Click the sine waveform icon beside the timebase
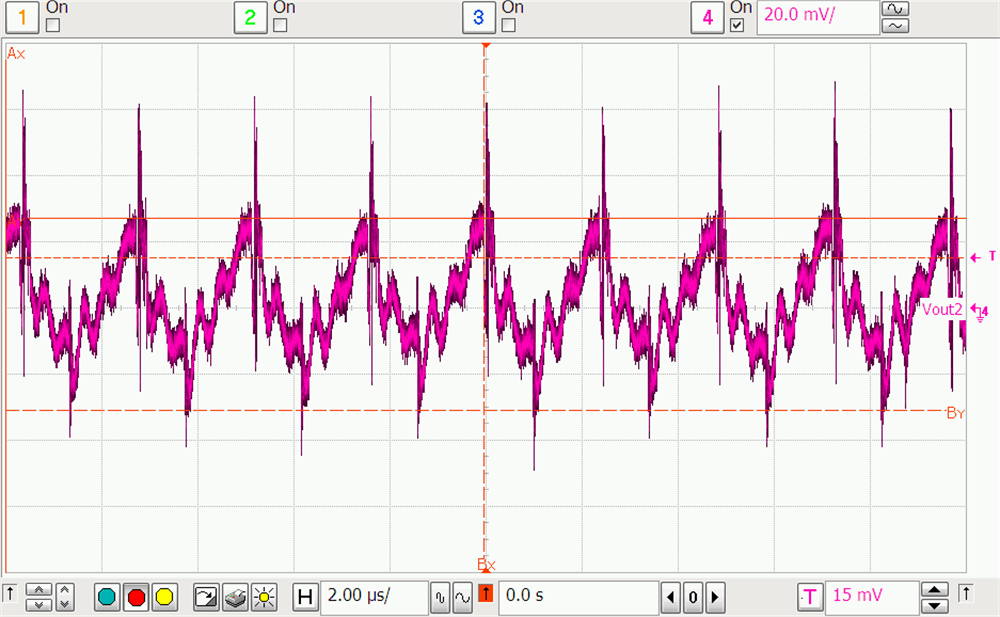The image size is (1000, 617). coord(461,597)
